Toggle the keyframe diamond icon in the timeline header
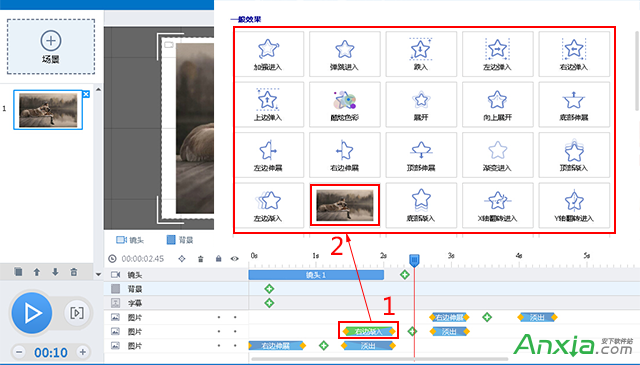Screen dimensions: 640x365 pos(182,259)
